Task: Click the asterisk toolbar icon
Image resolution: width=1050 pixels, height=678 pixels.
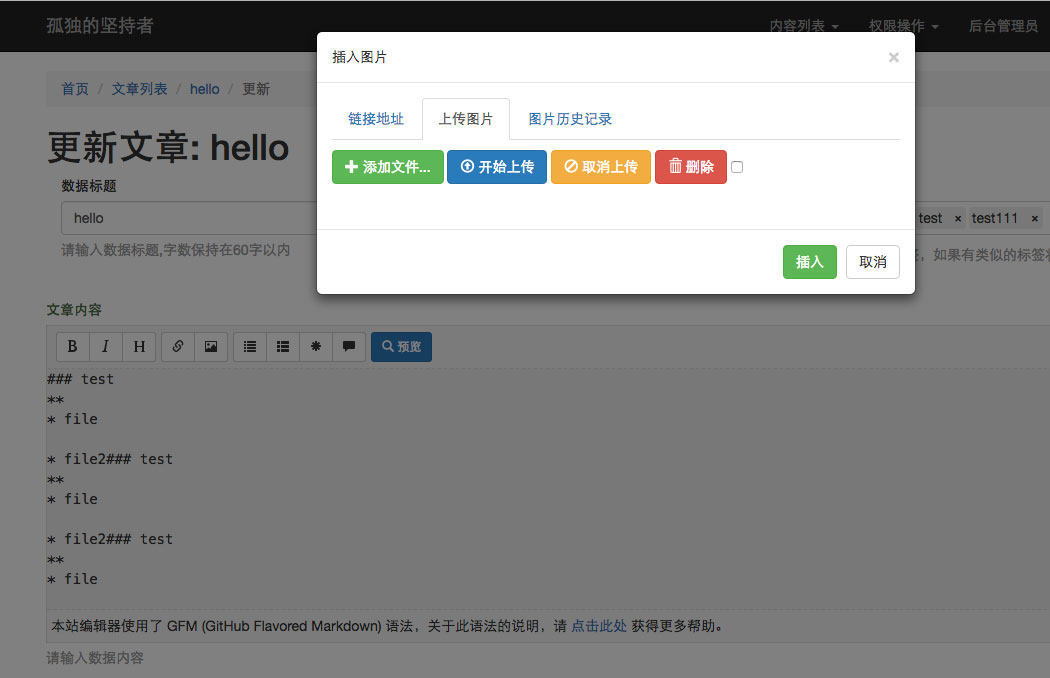Action: (x=316, y=346)
